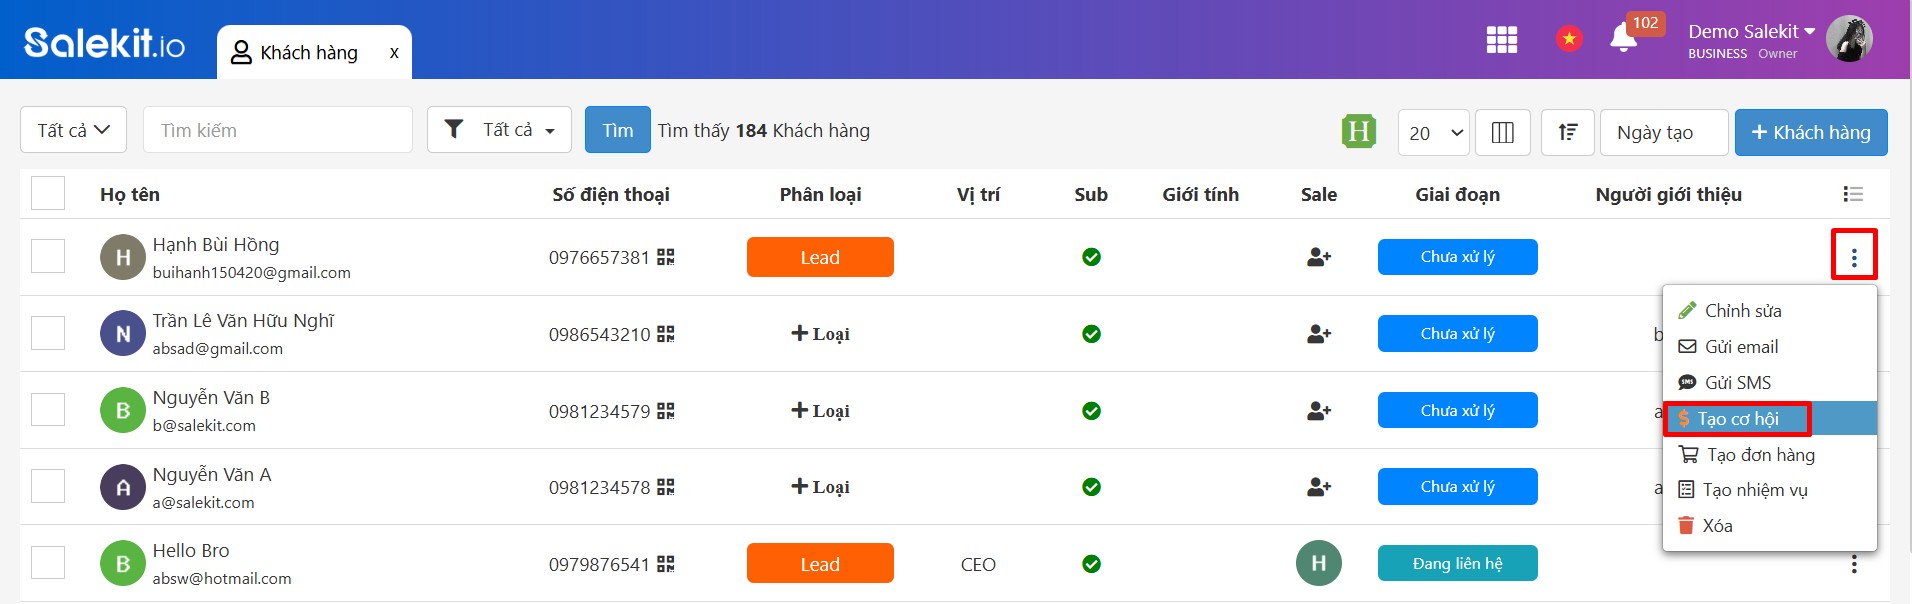Select the Hạnh Bùi Hồng row checkbox
The width and height of the screenshot is (1912, 604).
pos(48,257)
